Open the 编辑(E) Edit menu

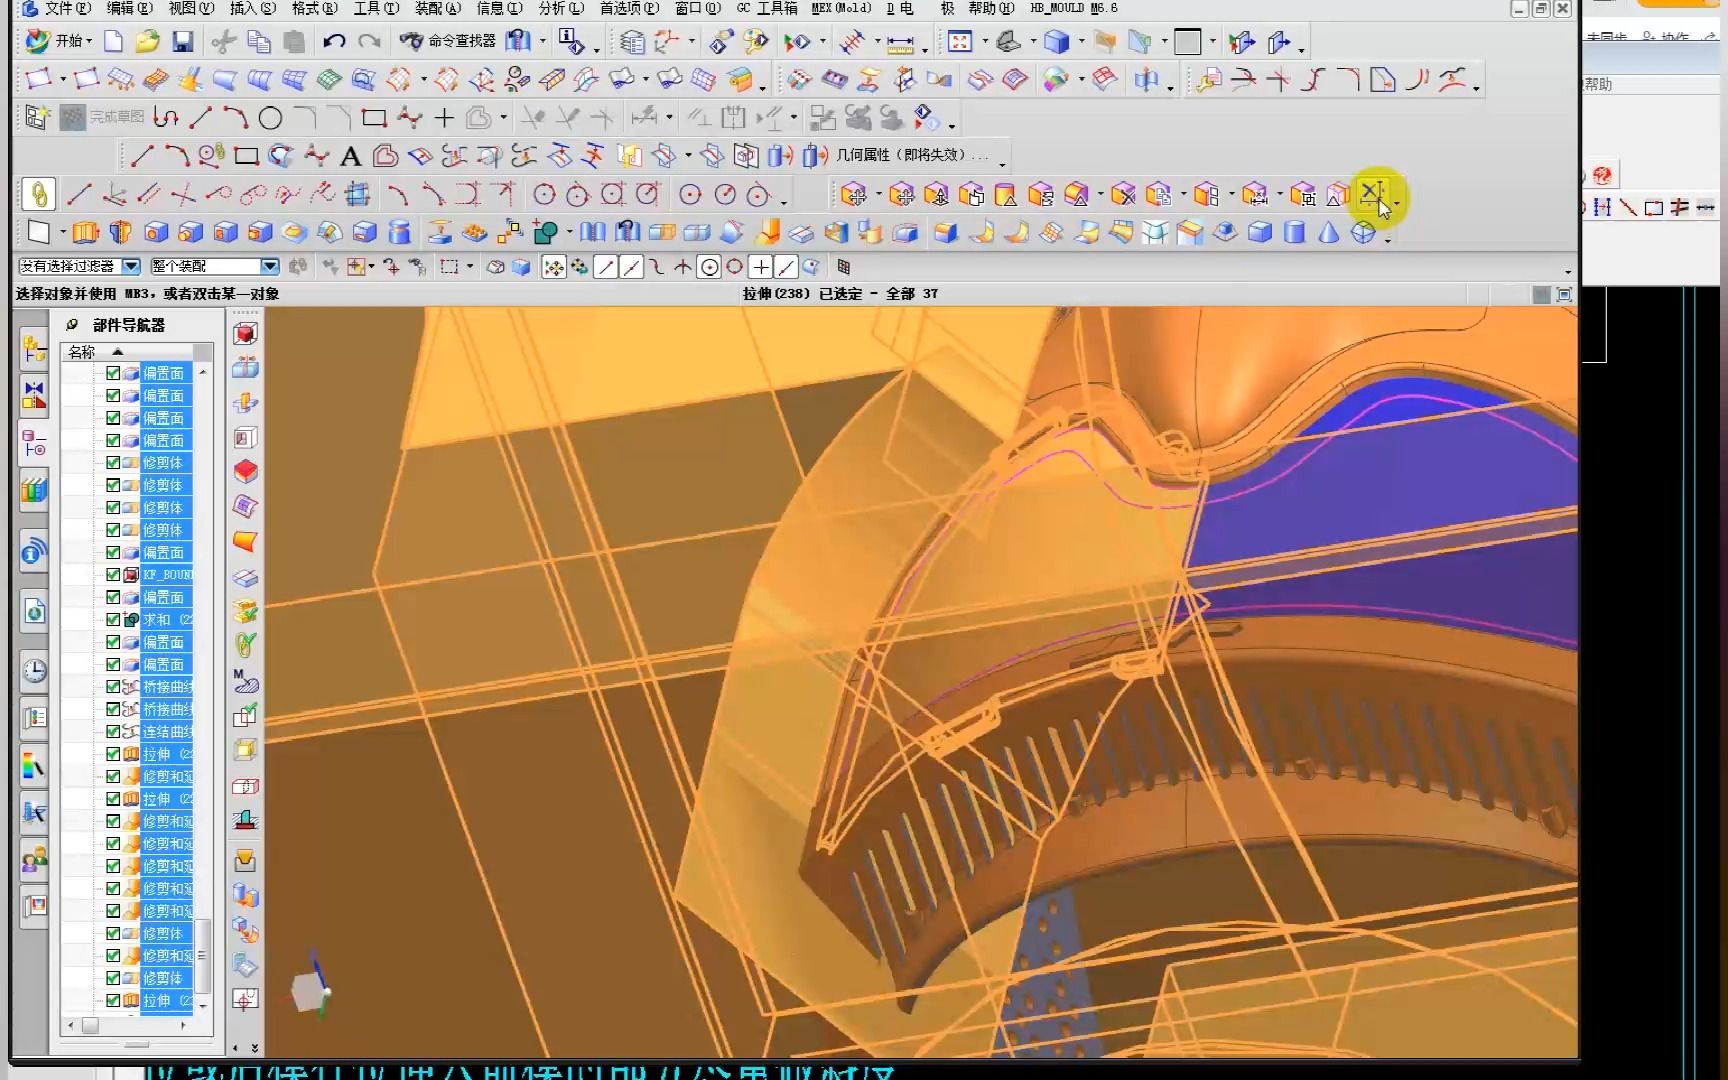coord(129,8)
